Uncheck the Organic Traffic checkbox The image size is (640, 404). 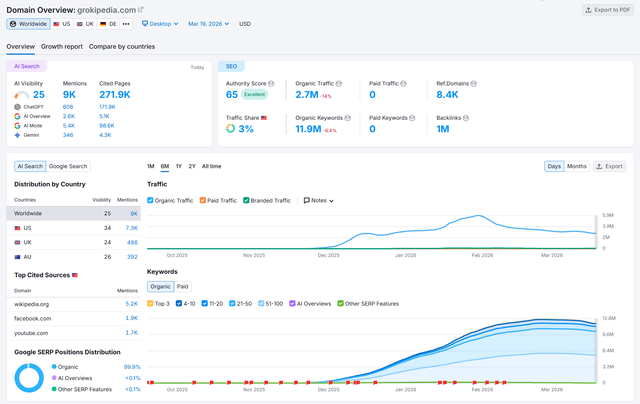(151, 200)
